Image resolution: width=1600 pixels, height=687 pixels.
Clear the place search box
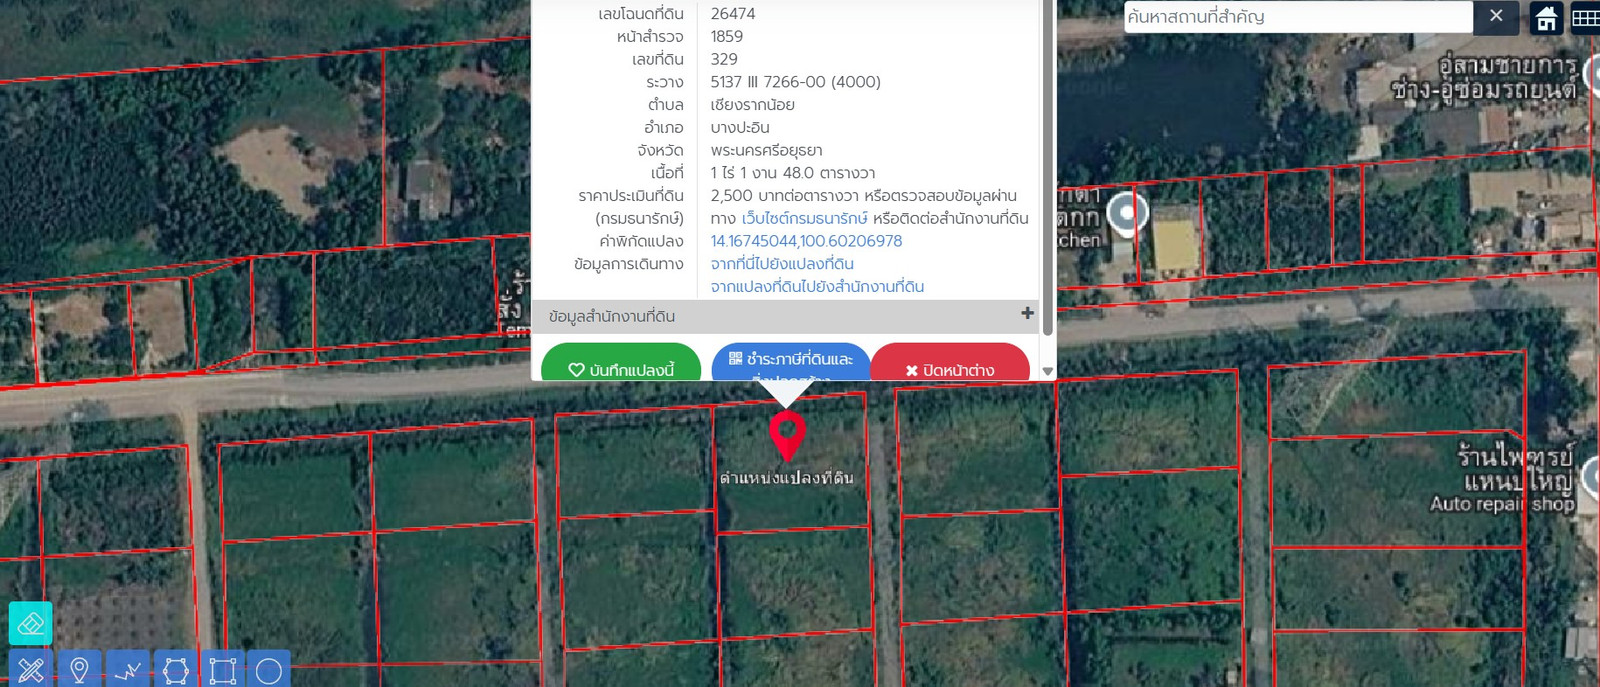[x=1496, y=16]
